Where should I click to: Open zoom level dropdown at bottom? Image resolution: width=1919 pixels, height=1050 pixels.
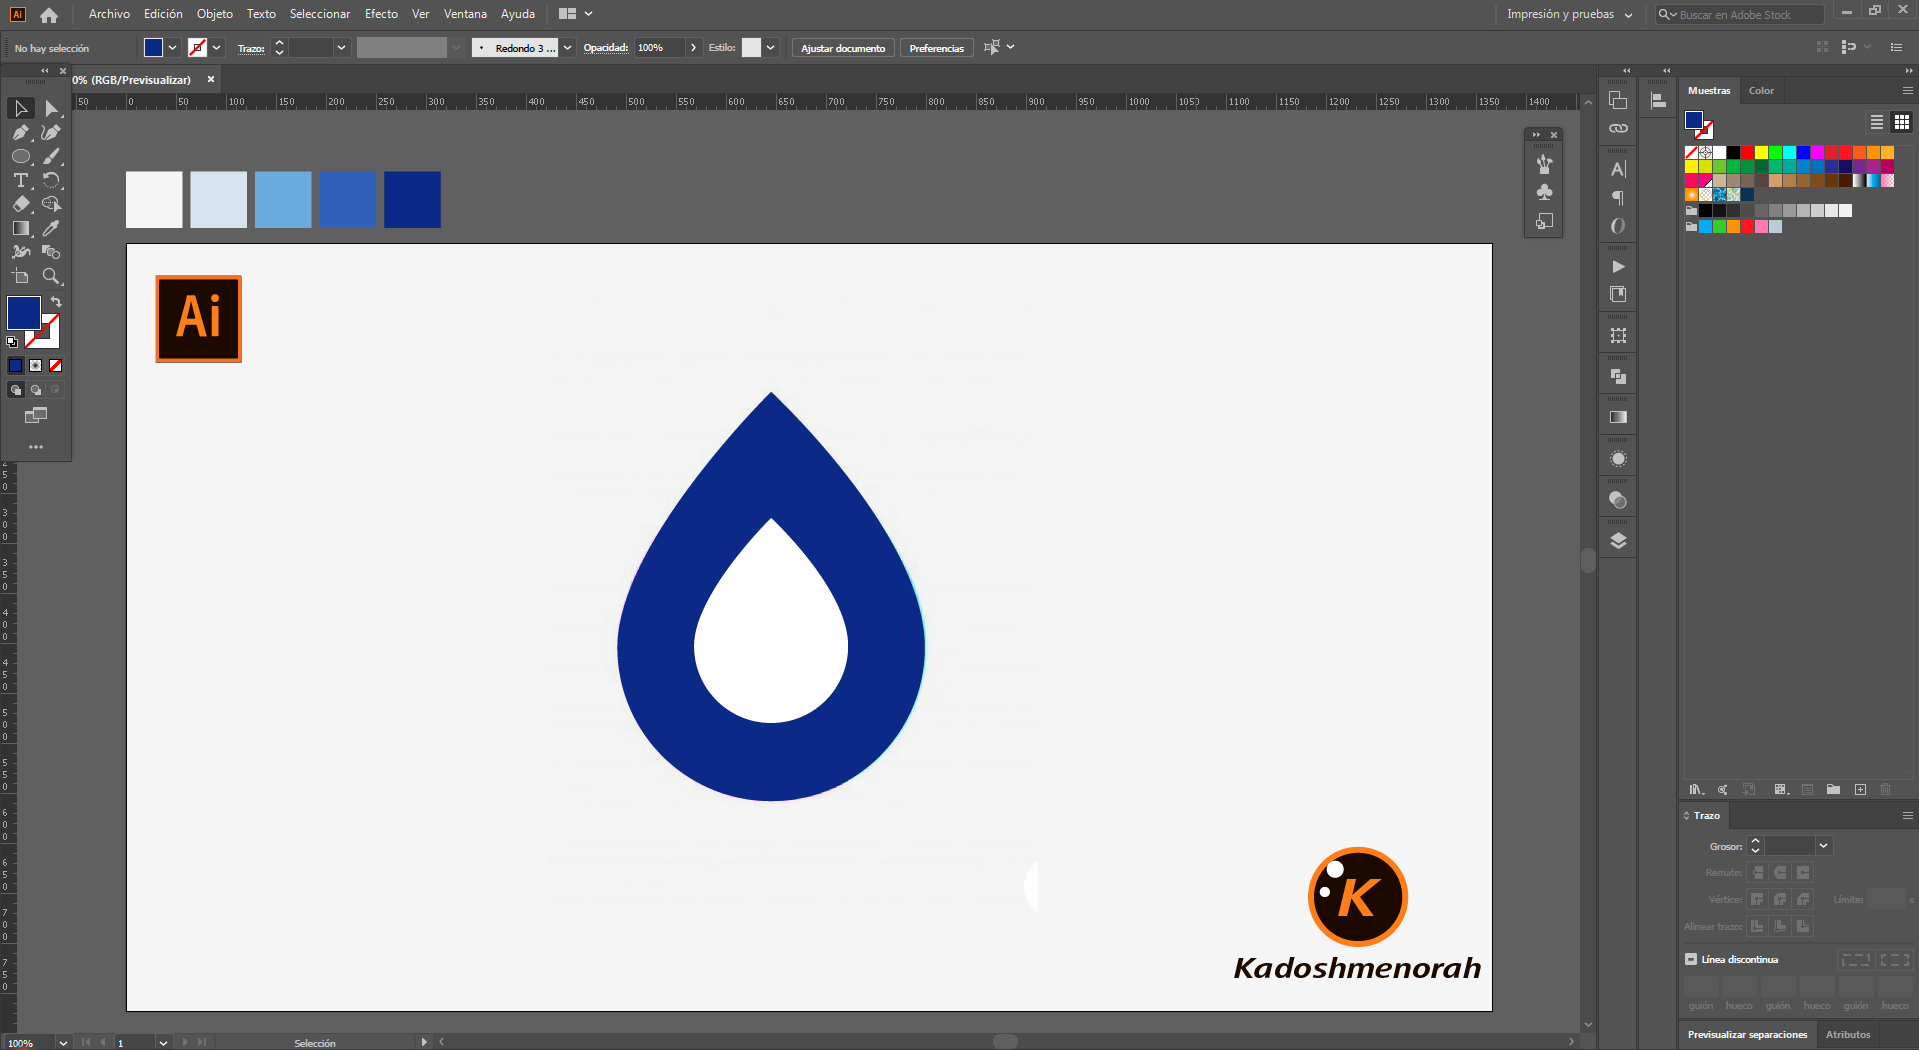(x=63, y=1042)
